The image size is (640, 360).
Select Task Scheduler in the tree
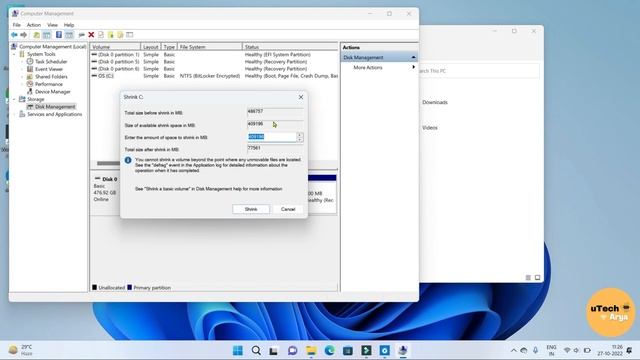(x=51, y=62)
